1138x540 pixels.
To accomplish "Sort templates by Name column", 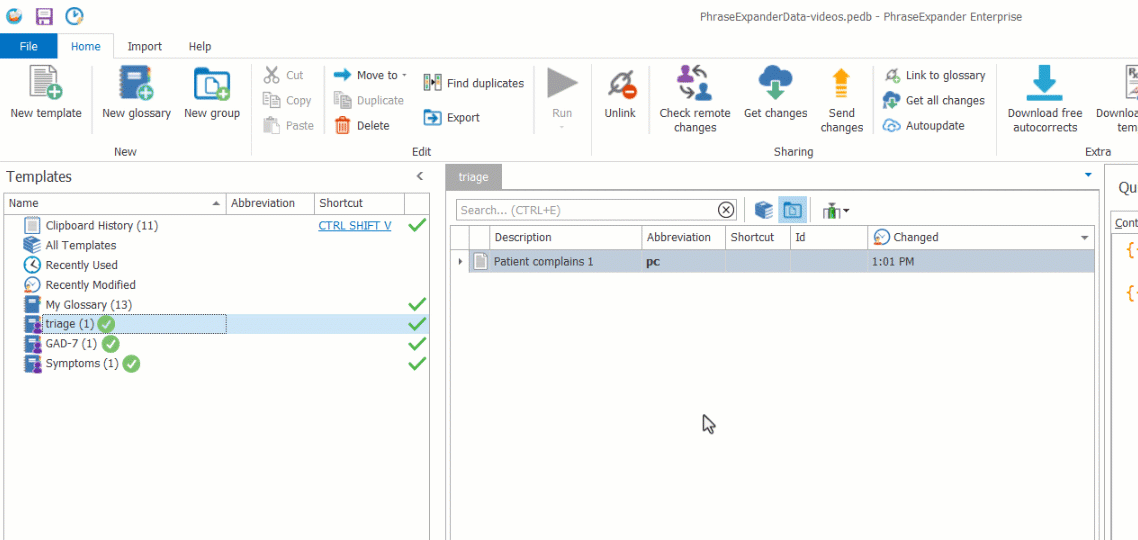I will [x=115, y=203].
